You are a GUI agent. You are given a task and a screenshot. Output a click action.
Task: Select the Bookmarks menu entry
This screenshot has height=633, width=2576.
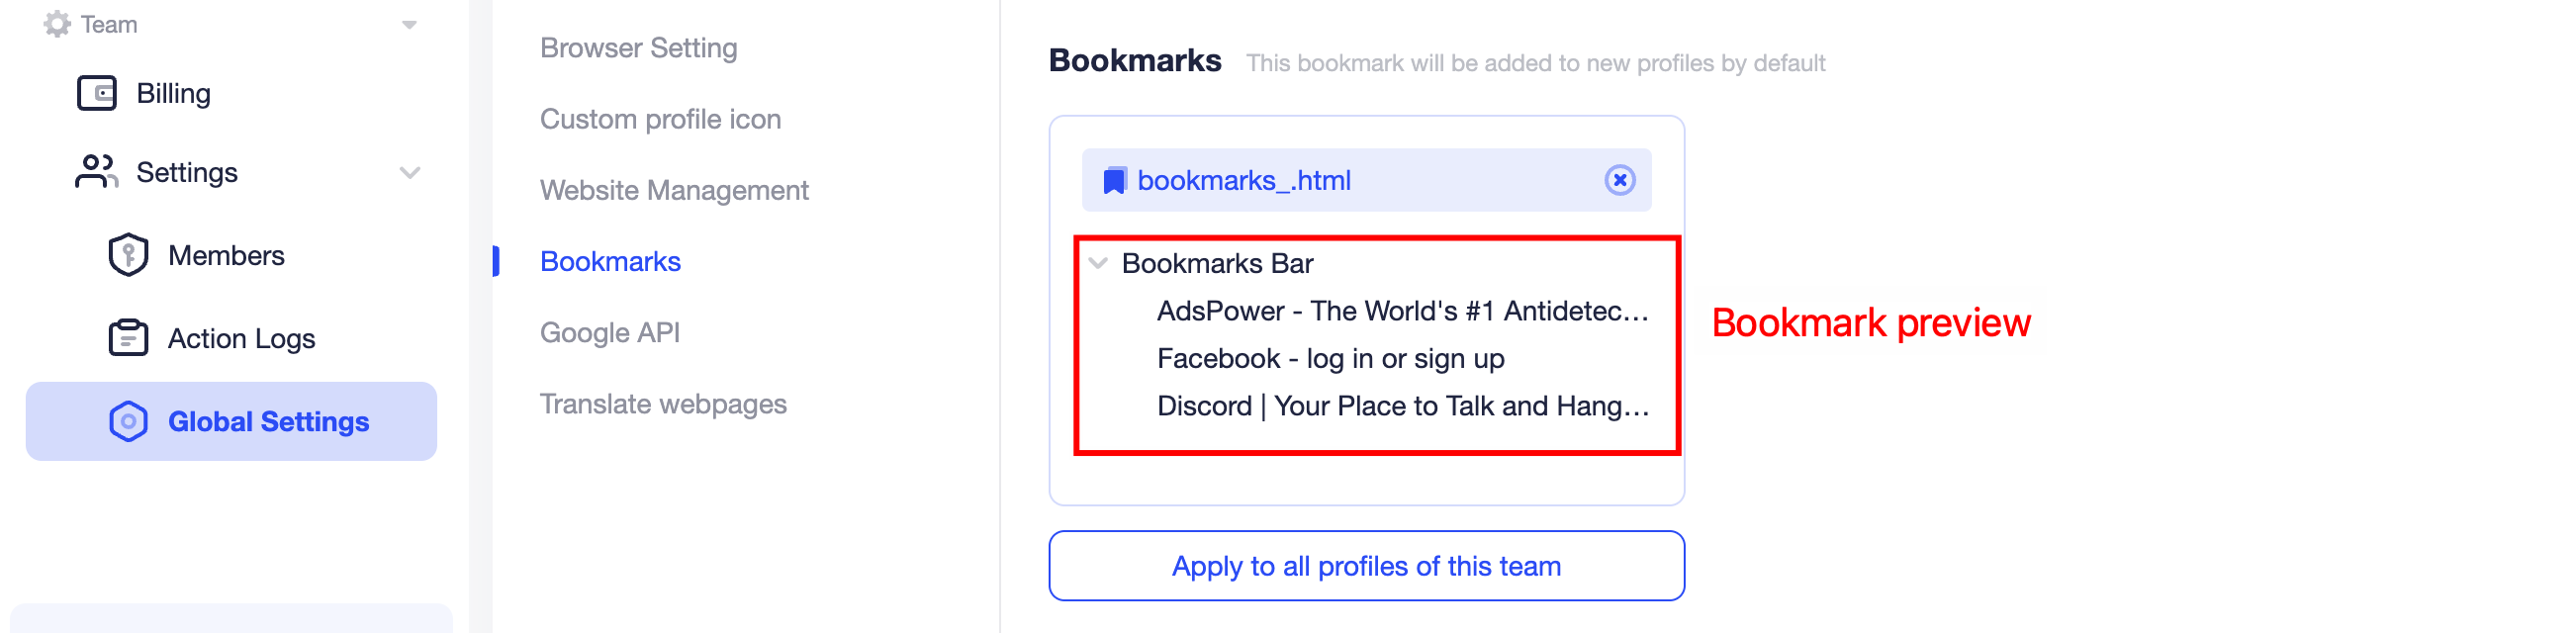610,261
